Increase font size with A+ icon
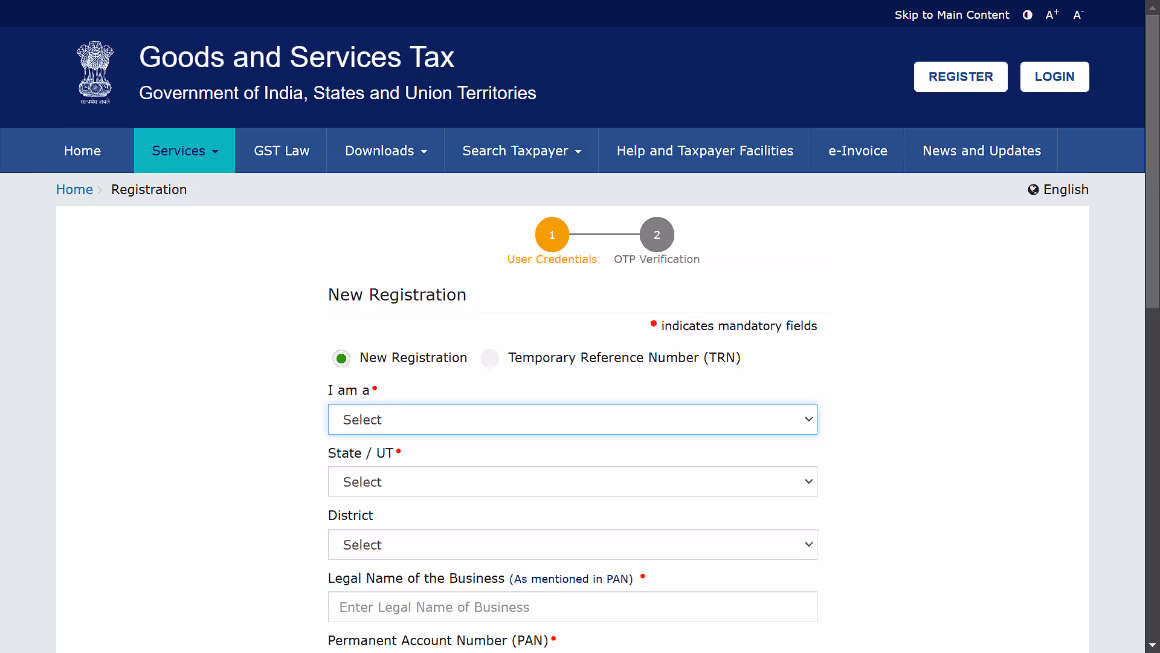Image resolution: width=1160 pixels, height=653 pixels. point(1052,15)
